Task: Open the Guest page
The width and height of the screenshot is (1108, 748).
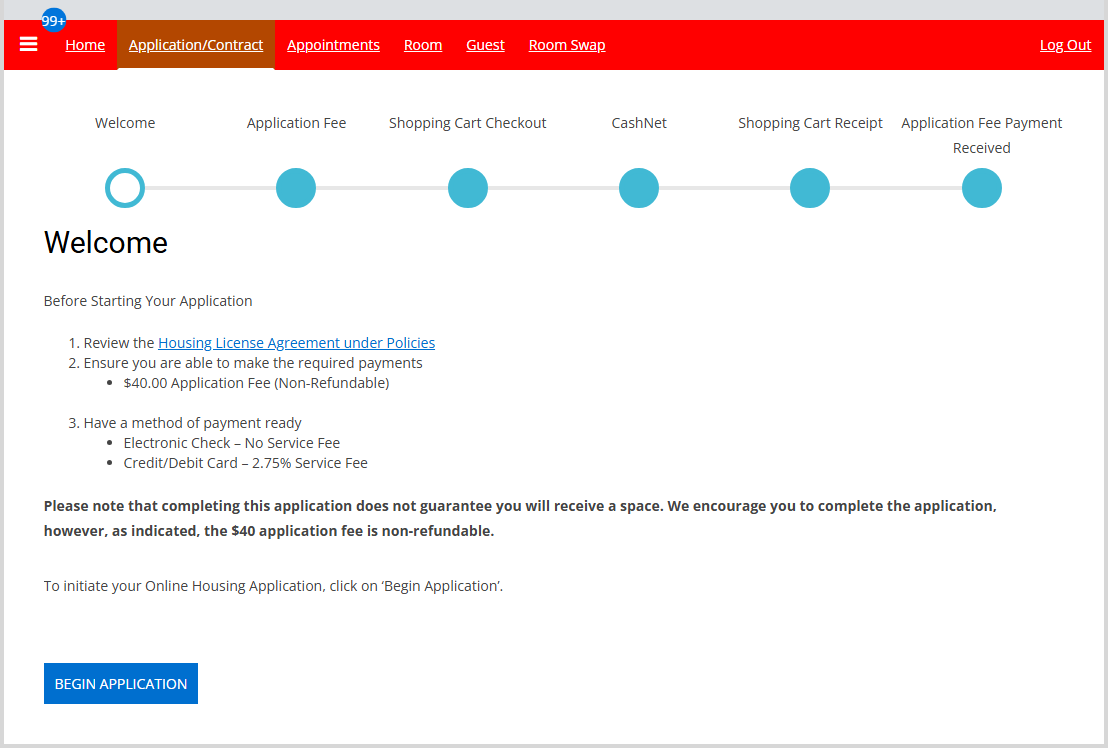Action: click(x=485, y=44)
